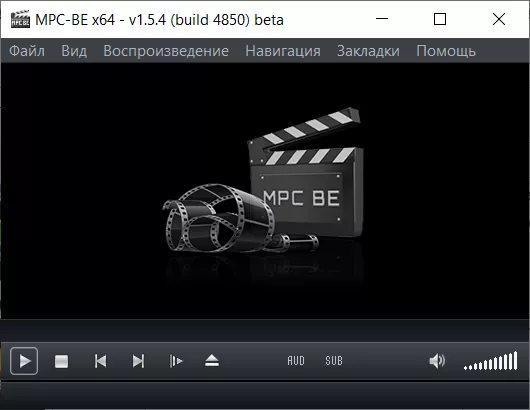Skip to the next file
530x410 pixels.
138,361
